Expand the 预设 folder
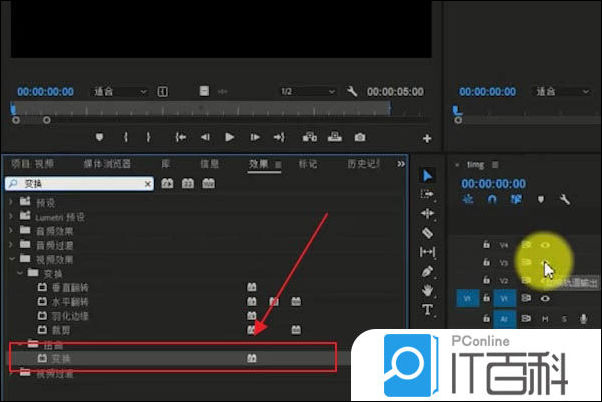The height and width of the screenshot is (402, 602). point(11,201)
